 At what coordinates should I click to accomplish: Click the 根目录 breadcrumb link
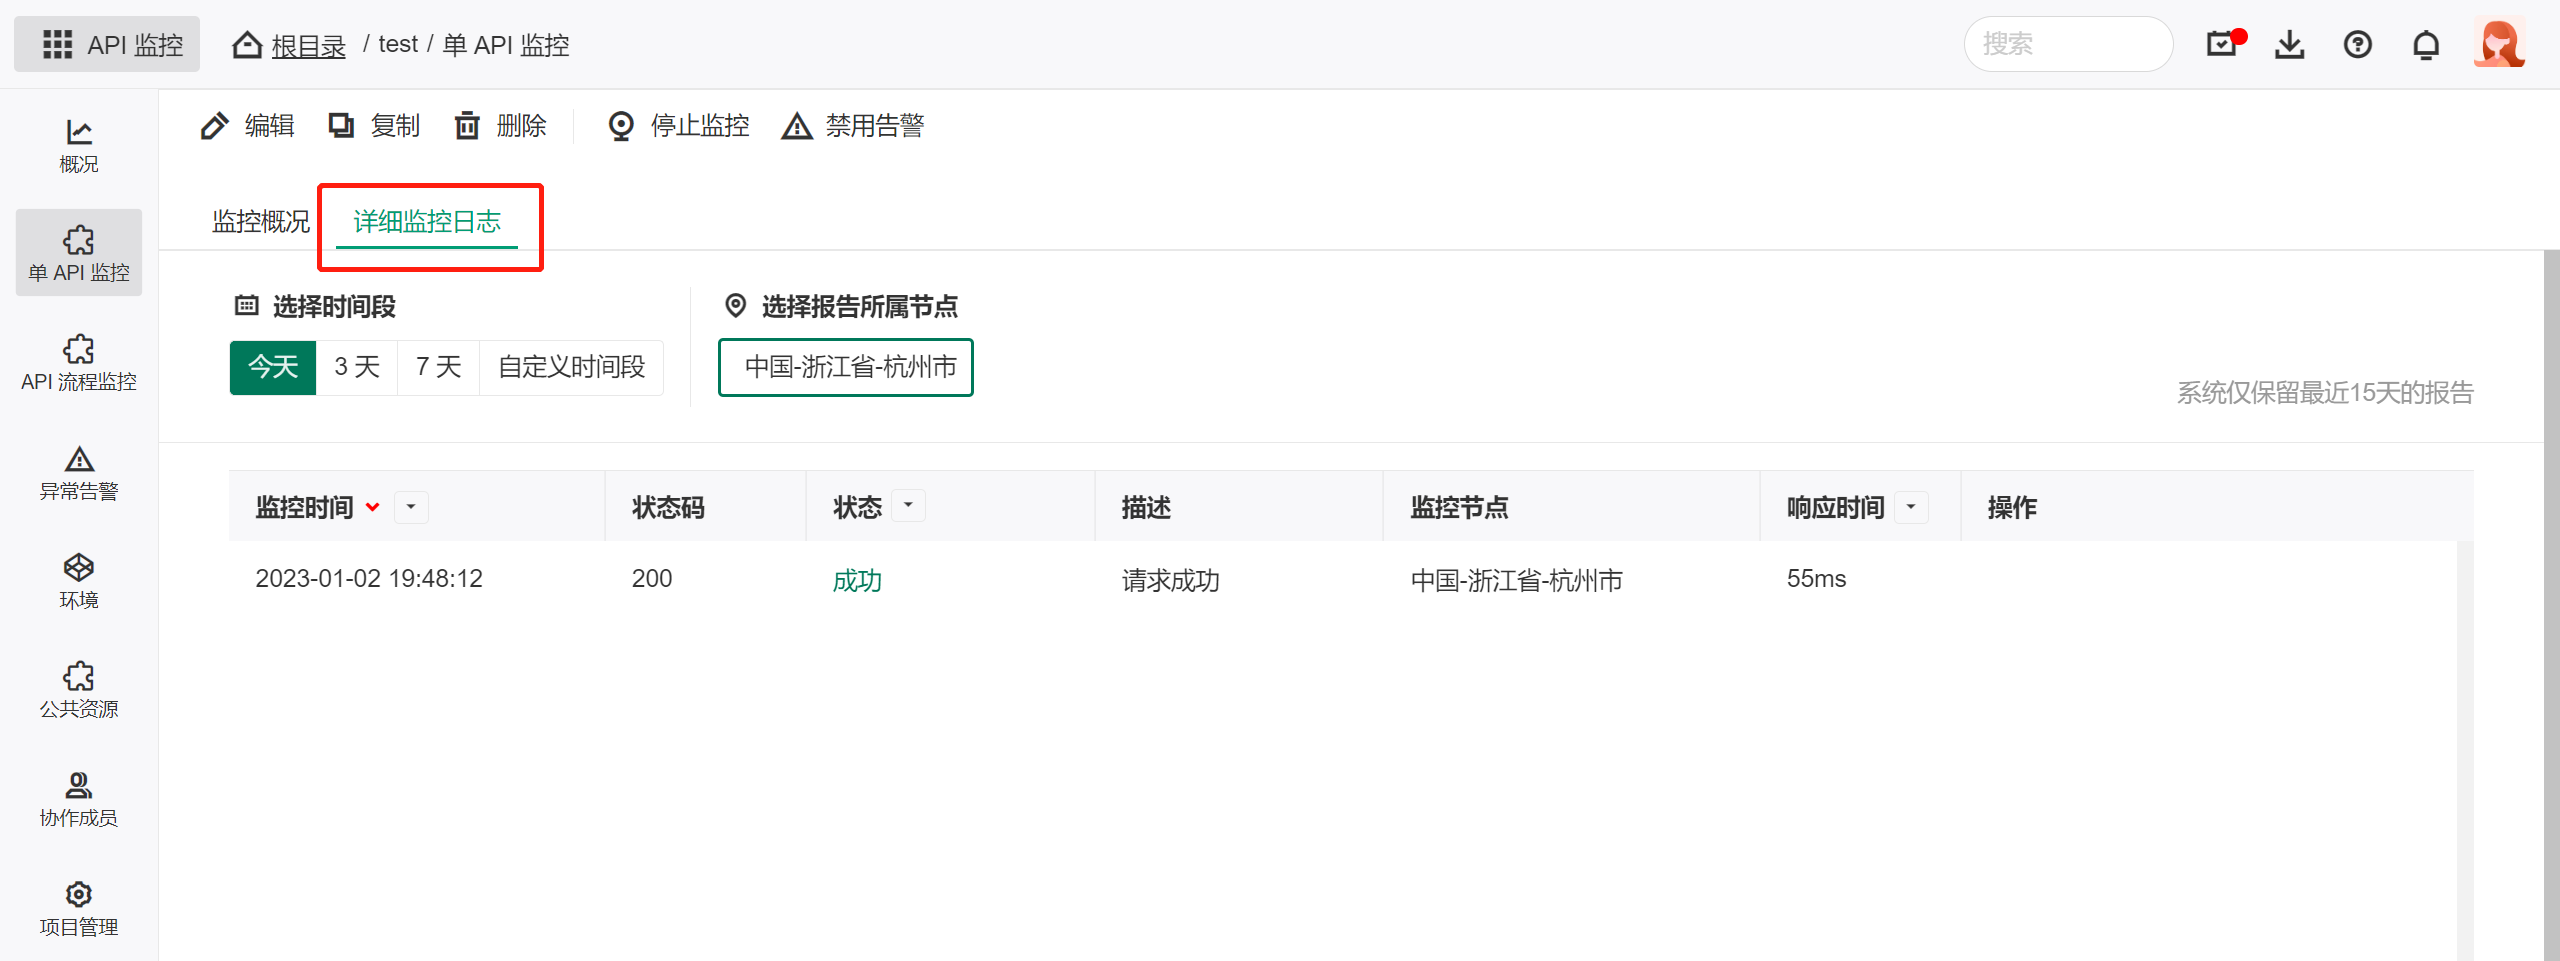(308, 46)
